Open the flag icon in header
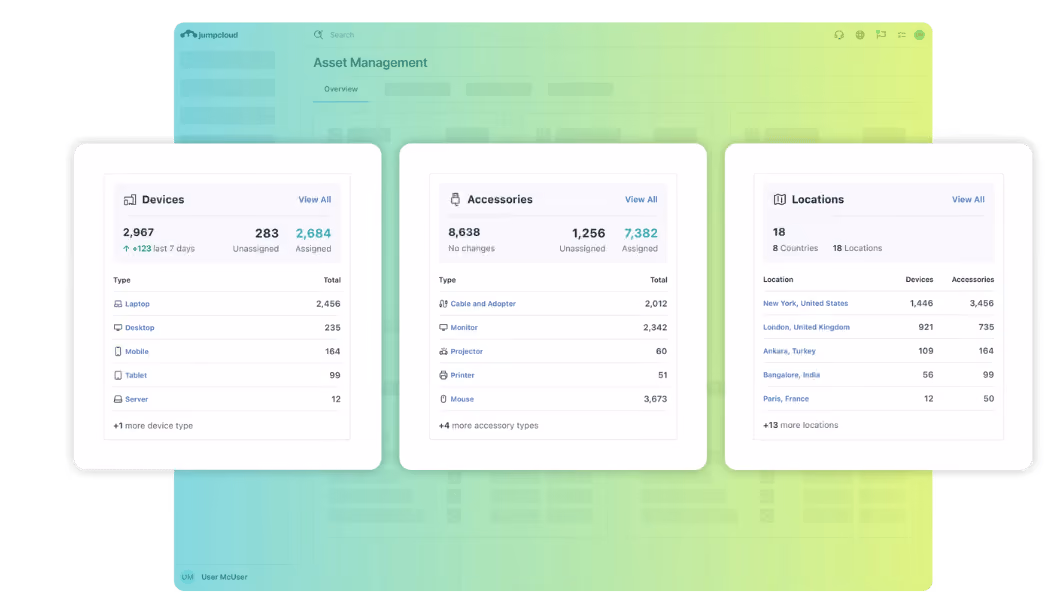Viewport: 1050px width, 613px height. click(x=881, y=35)
